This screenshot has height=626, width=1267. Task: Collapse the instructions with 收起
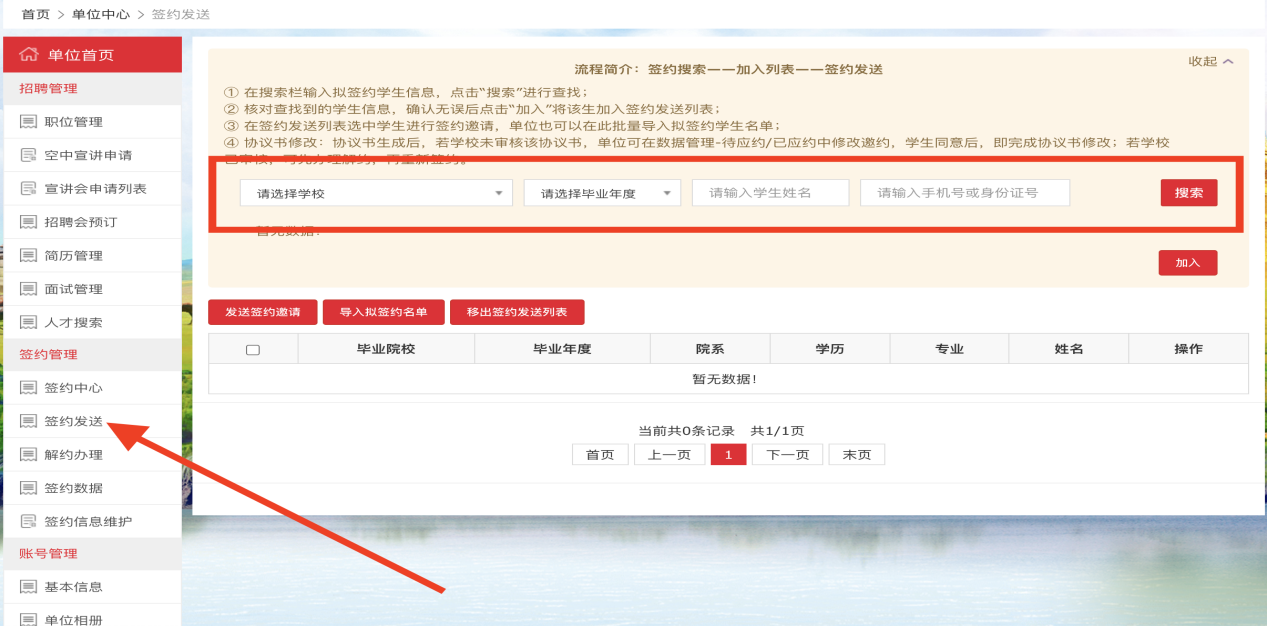(x=1210, y=62)
